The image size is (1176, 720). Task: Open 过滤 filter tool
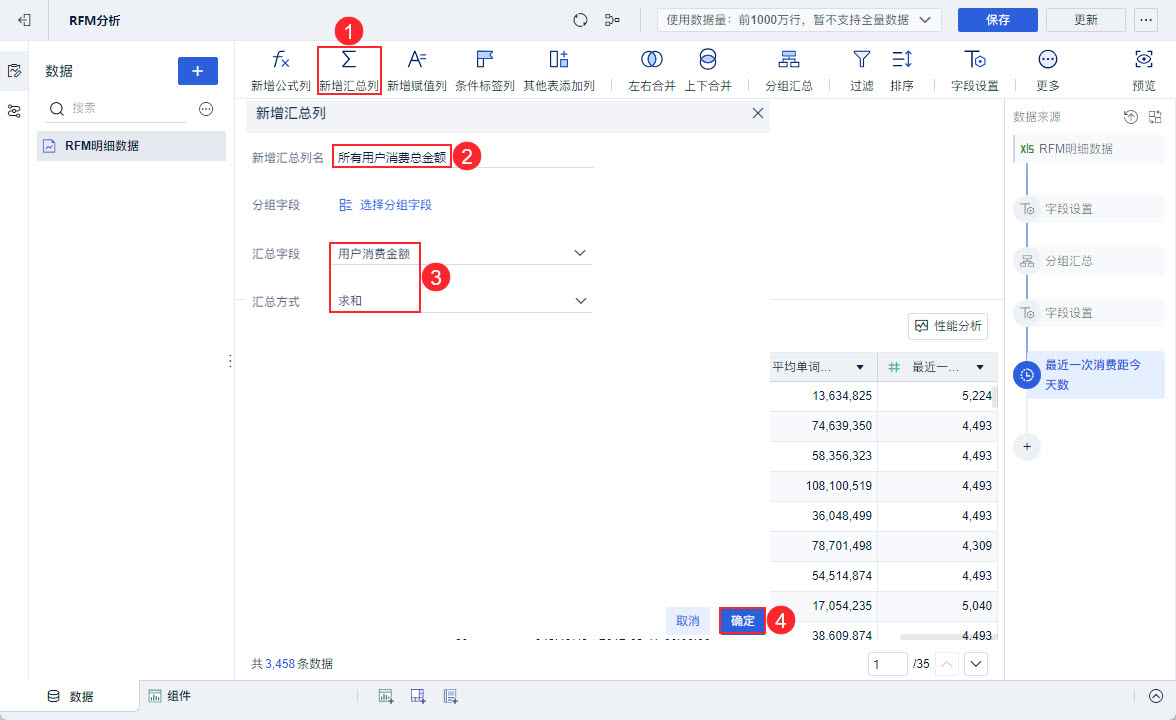tap(862, 70)
